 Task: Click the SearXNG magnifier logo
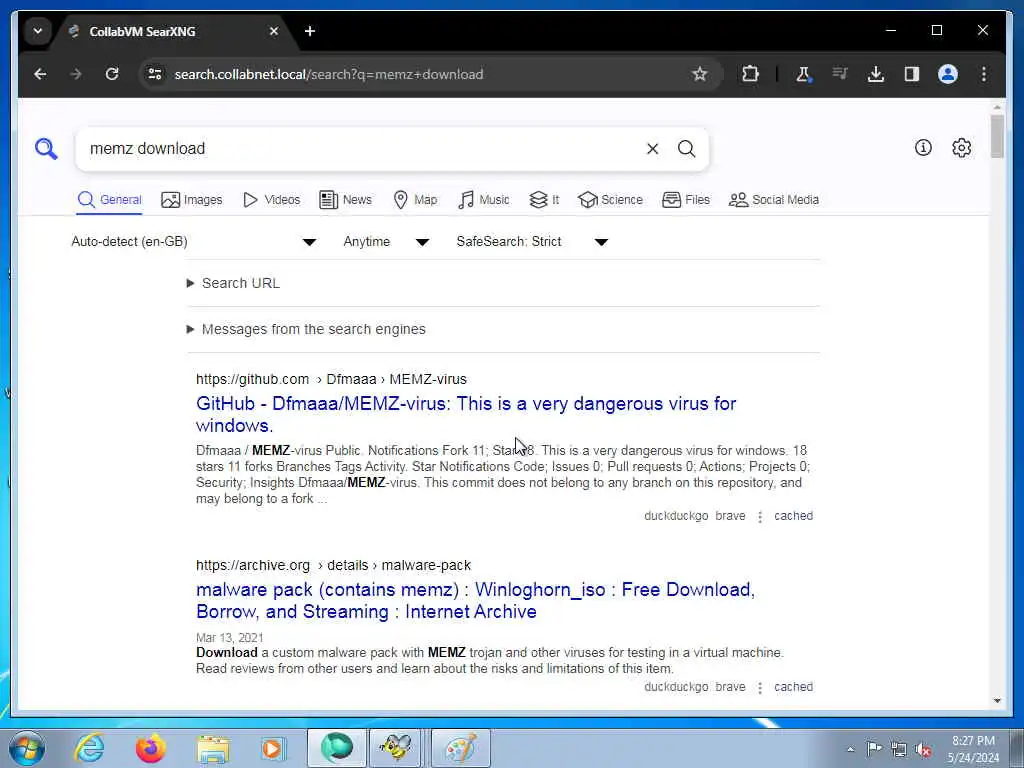46,149
